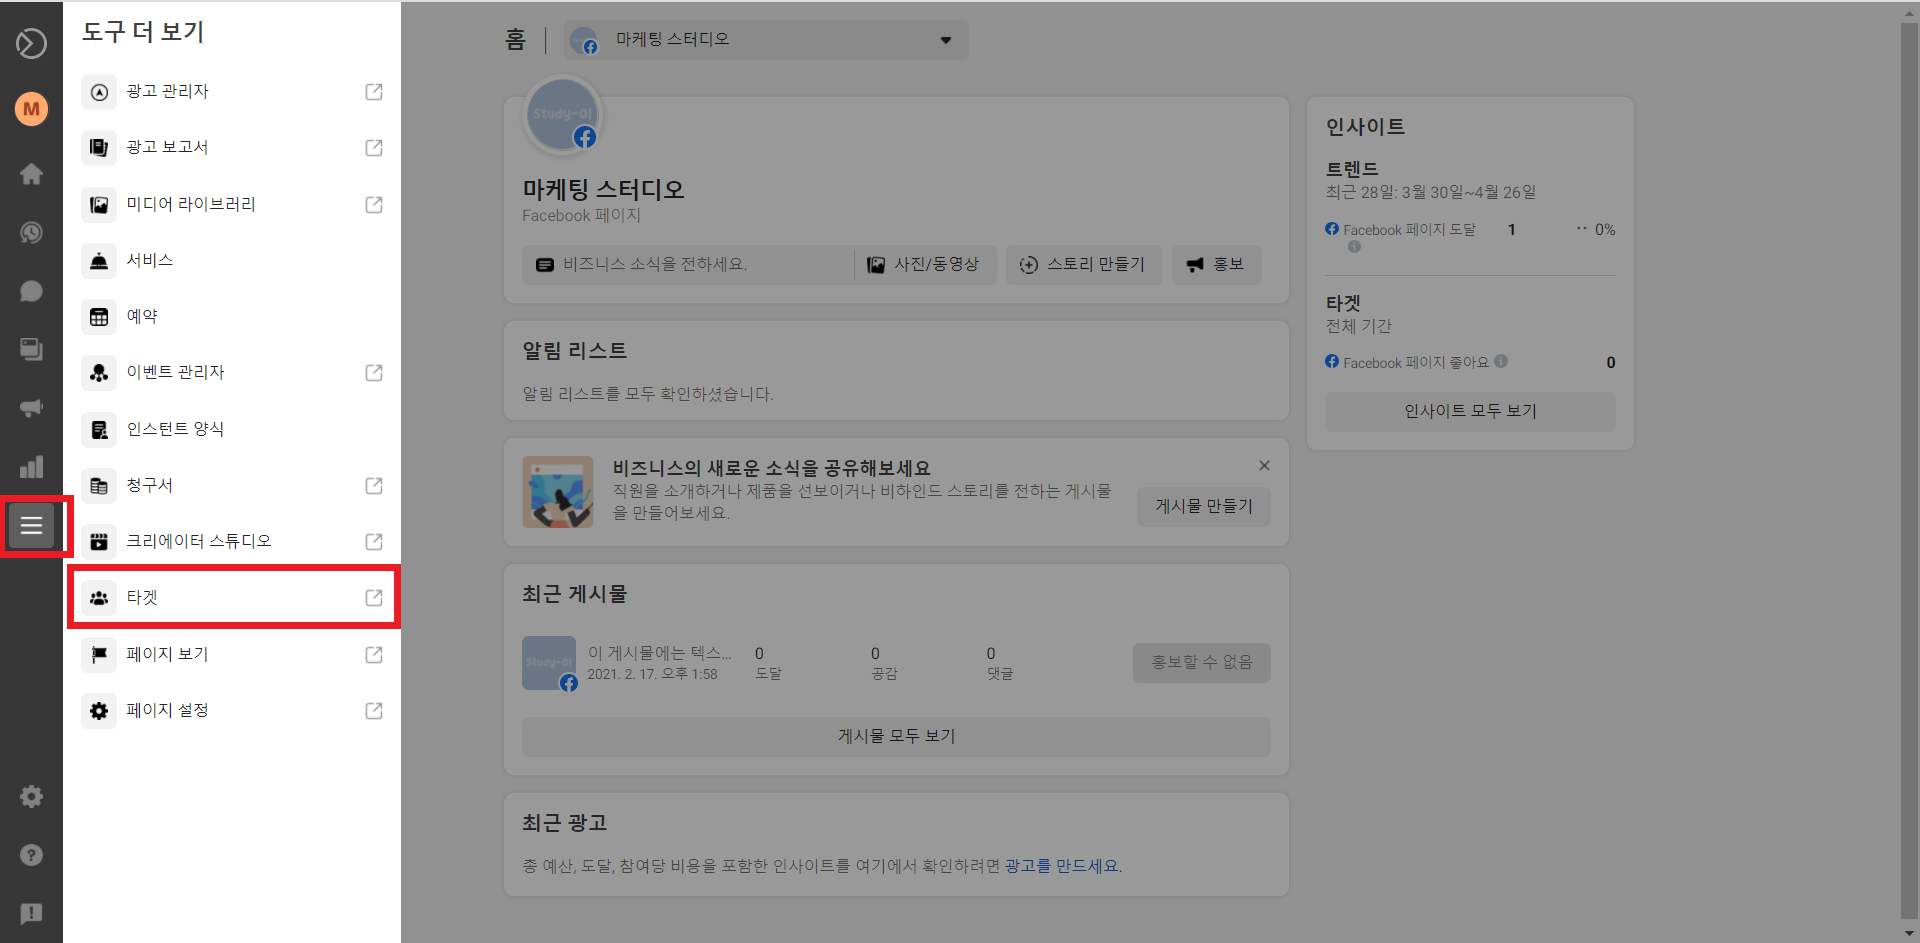Open 페이지 설정 menu item
1920x943 pixels.
[x=232, y=710]
